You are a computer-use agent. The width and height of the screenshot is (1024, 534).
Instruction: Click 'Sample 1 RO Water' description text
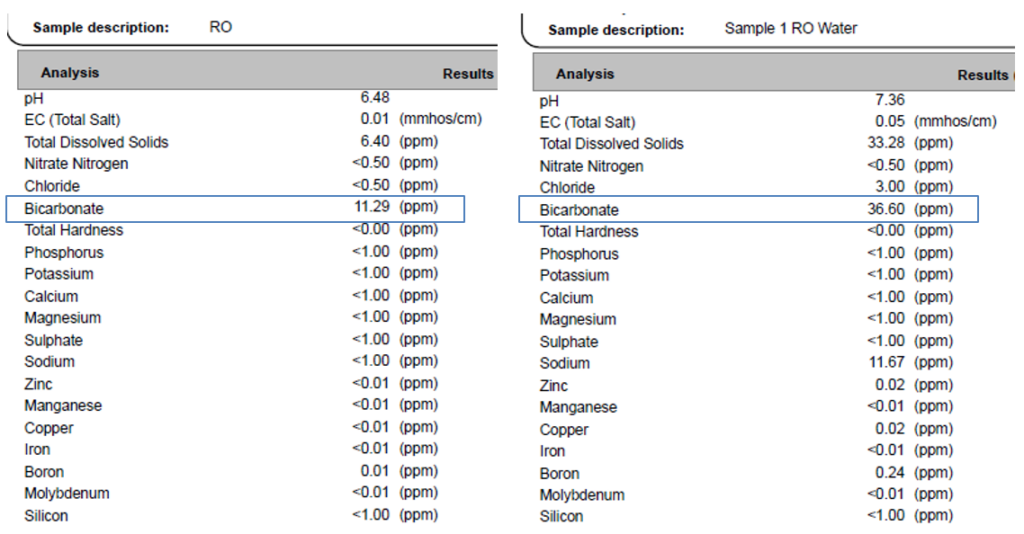[790, 28]
